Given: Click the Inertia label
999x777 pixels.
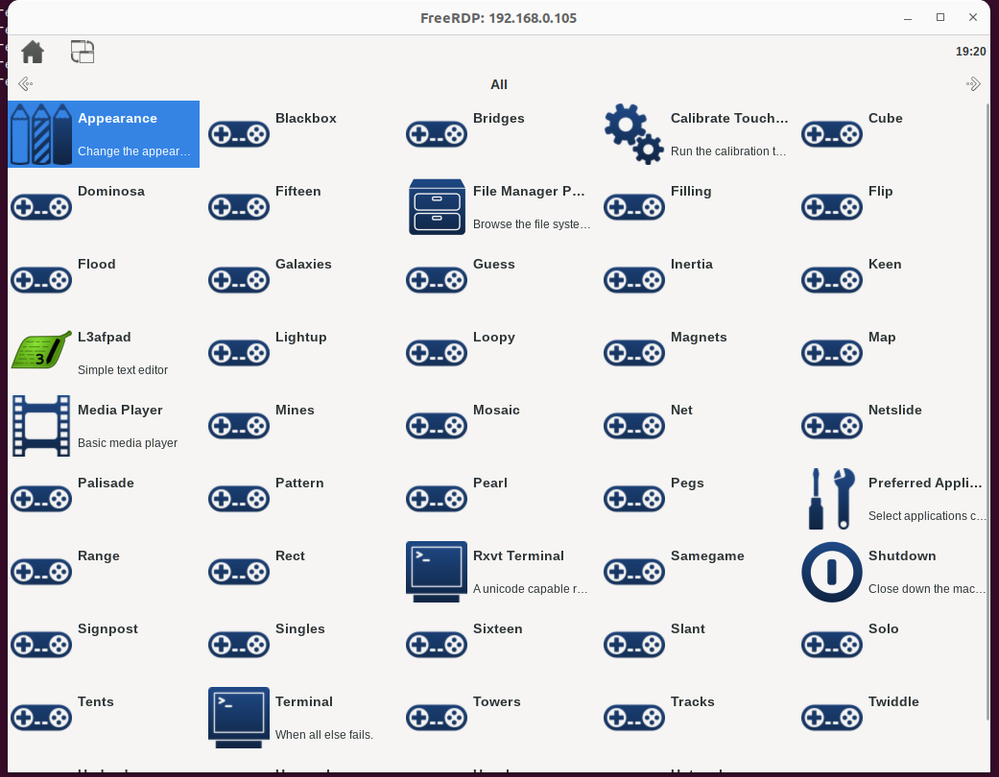Looking at the screenshot, I should pos(691,264).
